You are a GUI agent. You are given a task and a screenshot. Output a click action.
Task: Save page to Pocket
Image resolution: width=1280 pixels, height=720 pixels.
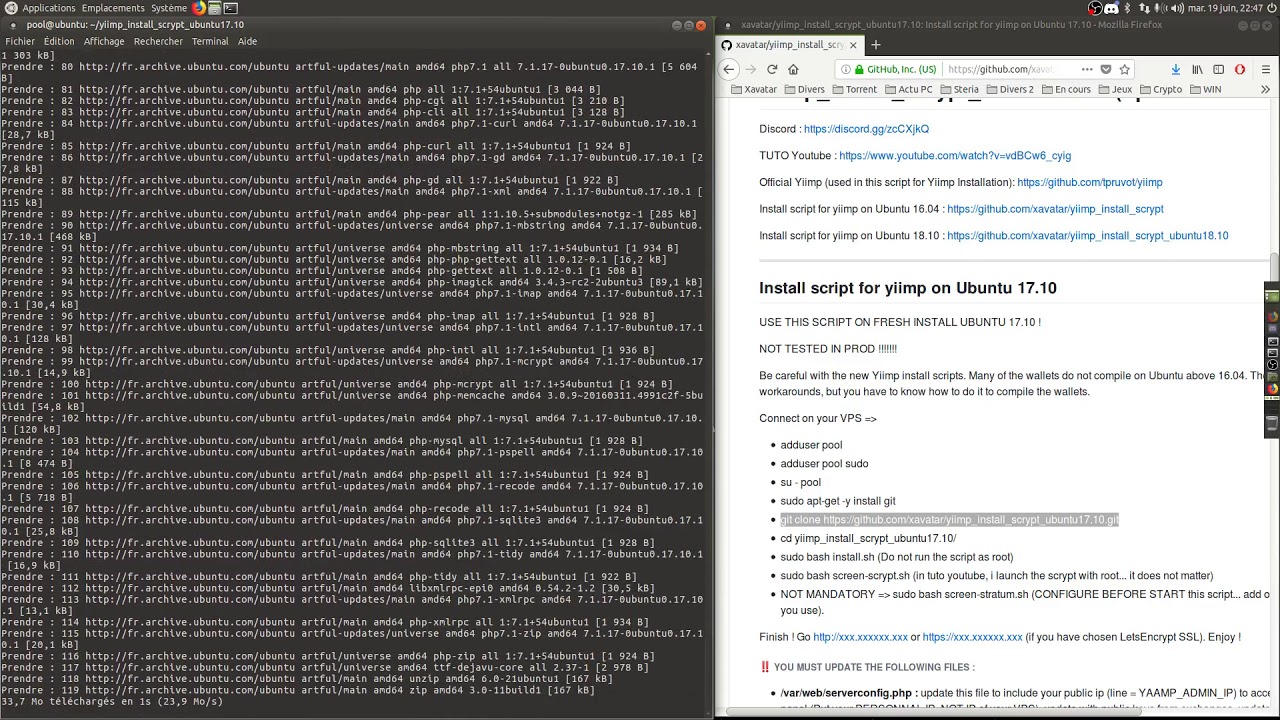pyautogui.click(x=1106, y=69)
